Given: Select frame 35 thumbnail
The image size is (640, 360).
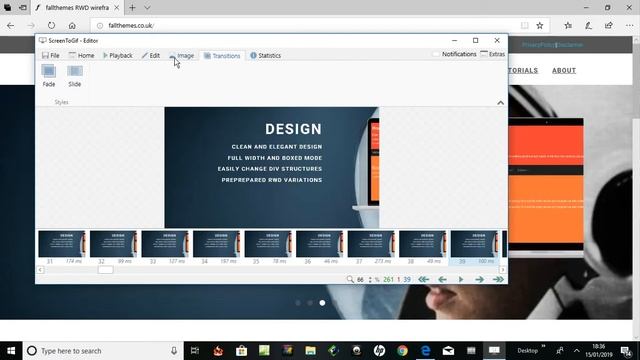Looking at the screenshot, I should [x=268, y=247].
